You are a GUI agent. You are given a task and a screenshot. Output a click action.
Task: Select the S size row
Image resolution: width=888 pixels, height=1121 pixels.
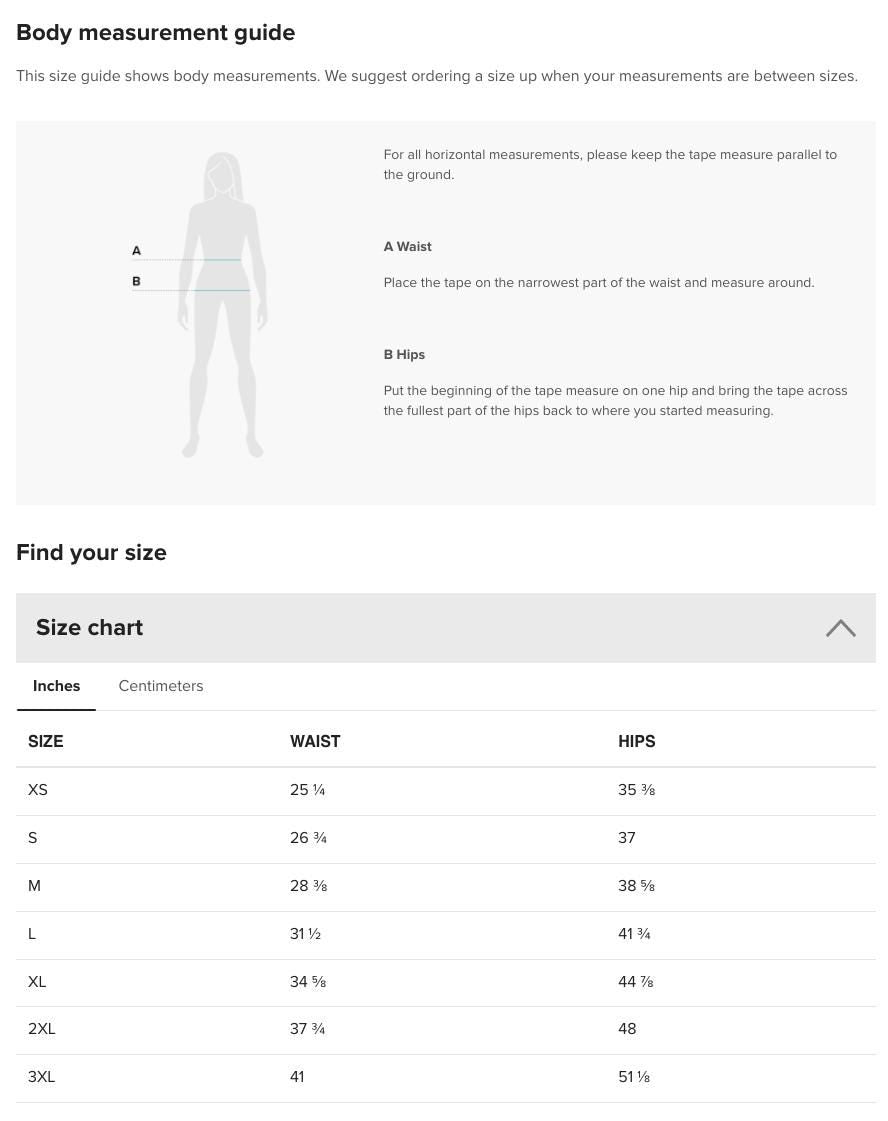point(33,838)
